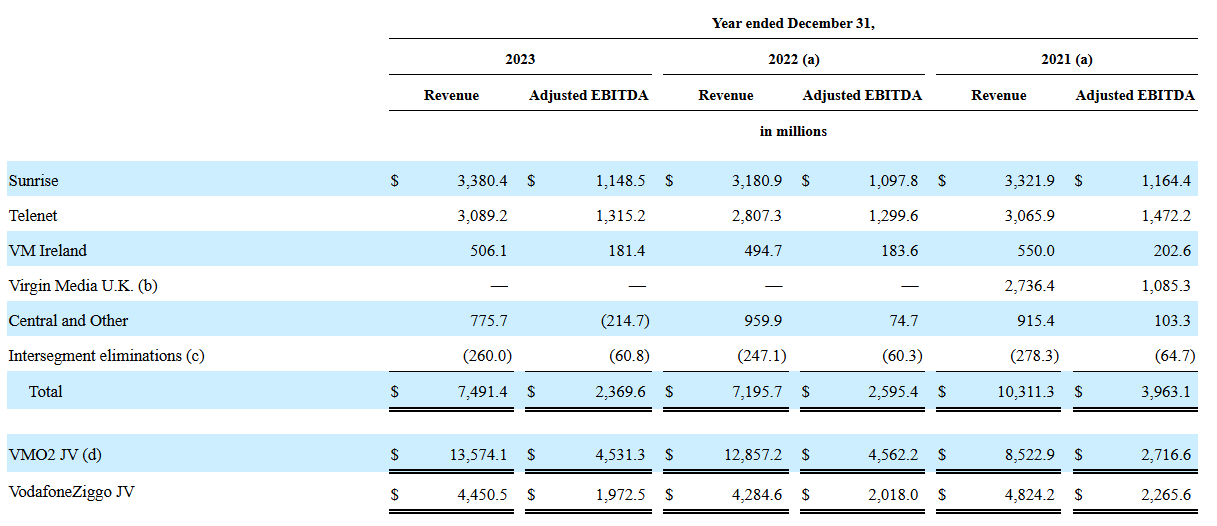The height and width of the screenshot is (526, 1217).
Task: Click Telenet 2023 Adjusted EBITDA 1,315.2
Action: click(620, 216)
